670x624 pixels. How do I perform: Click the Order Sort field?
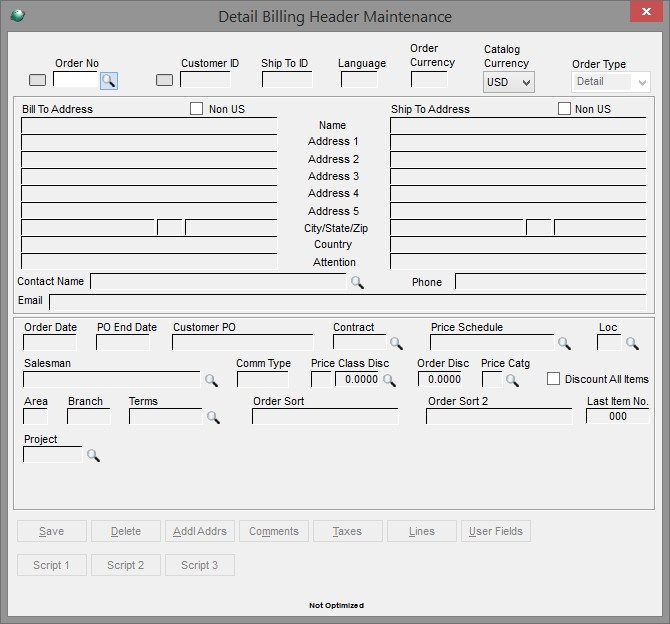[325, 417]
